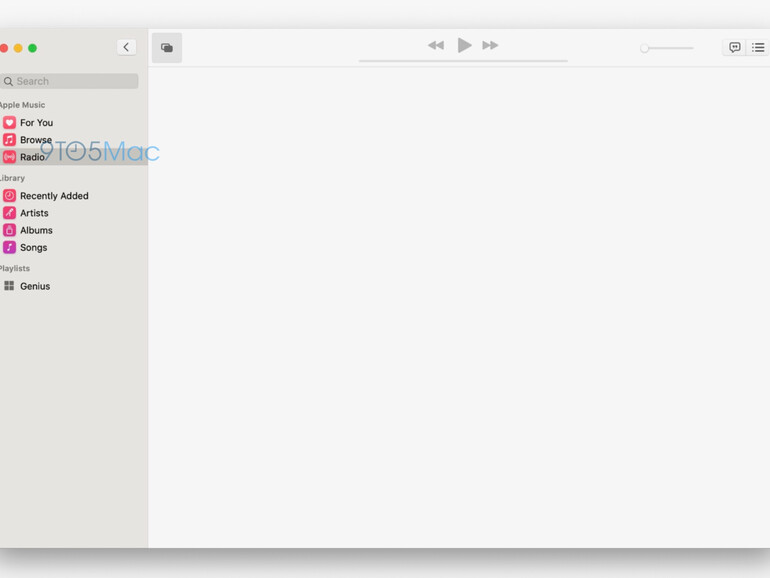
Task: Click the Artists microphone icon
Action: tap(9, 213)
